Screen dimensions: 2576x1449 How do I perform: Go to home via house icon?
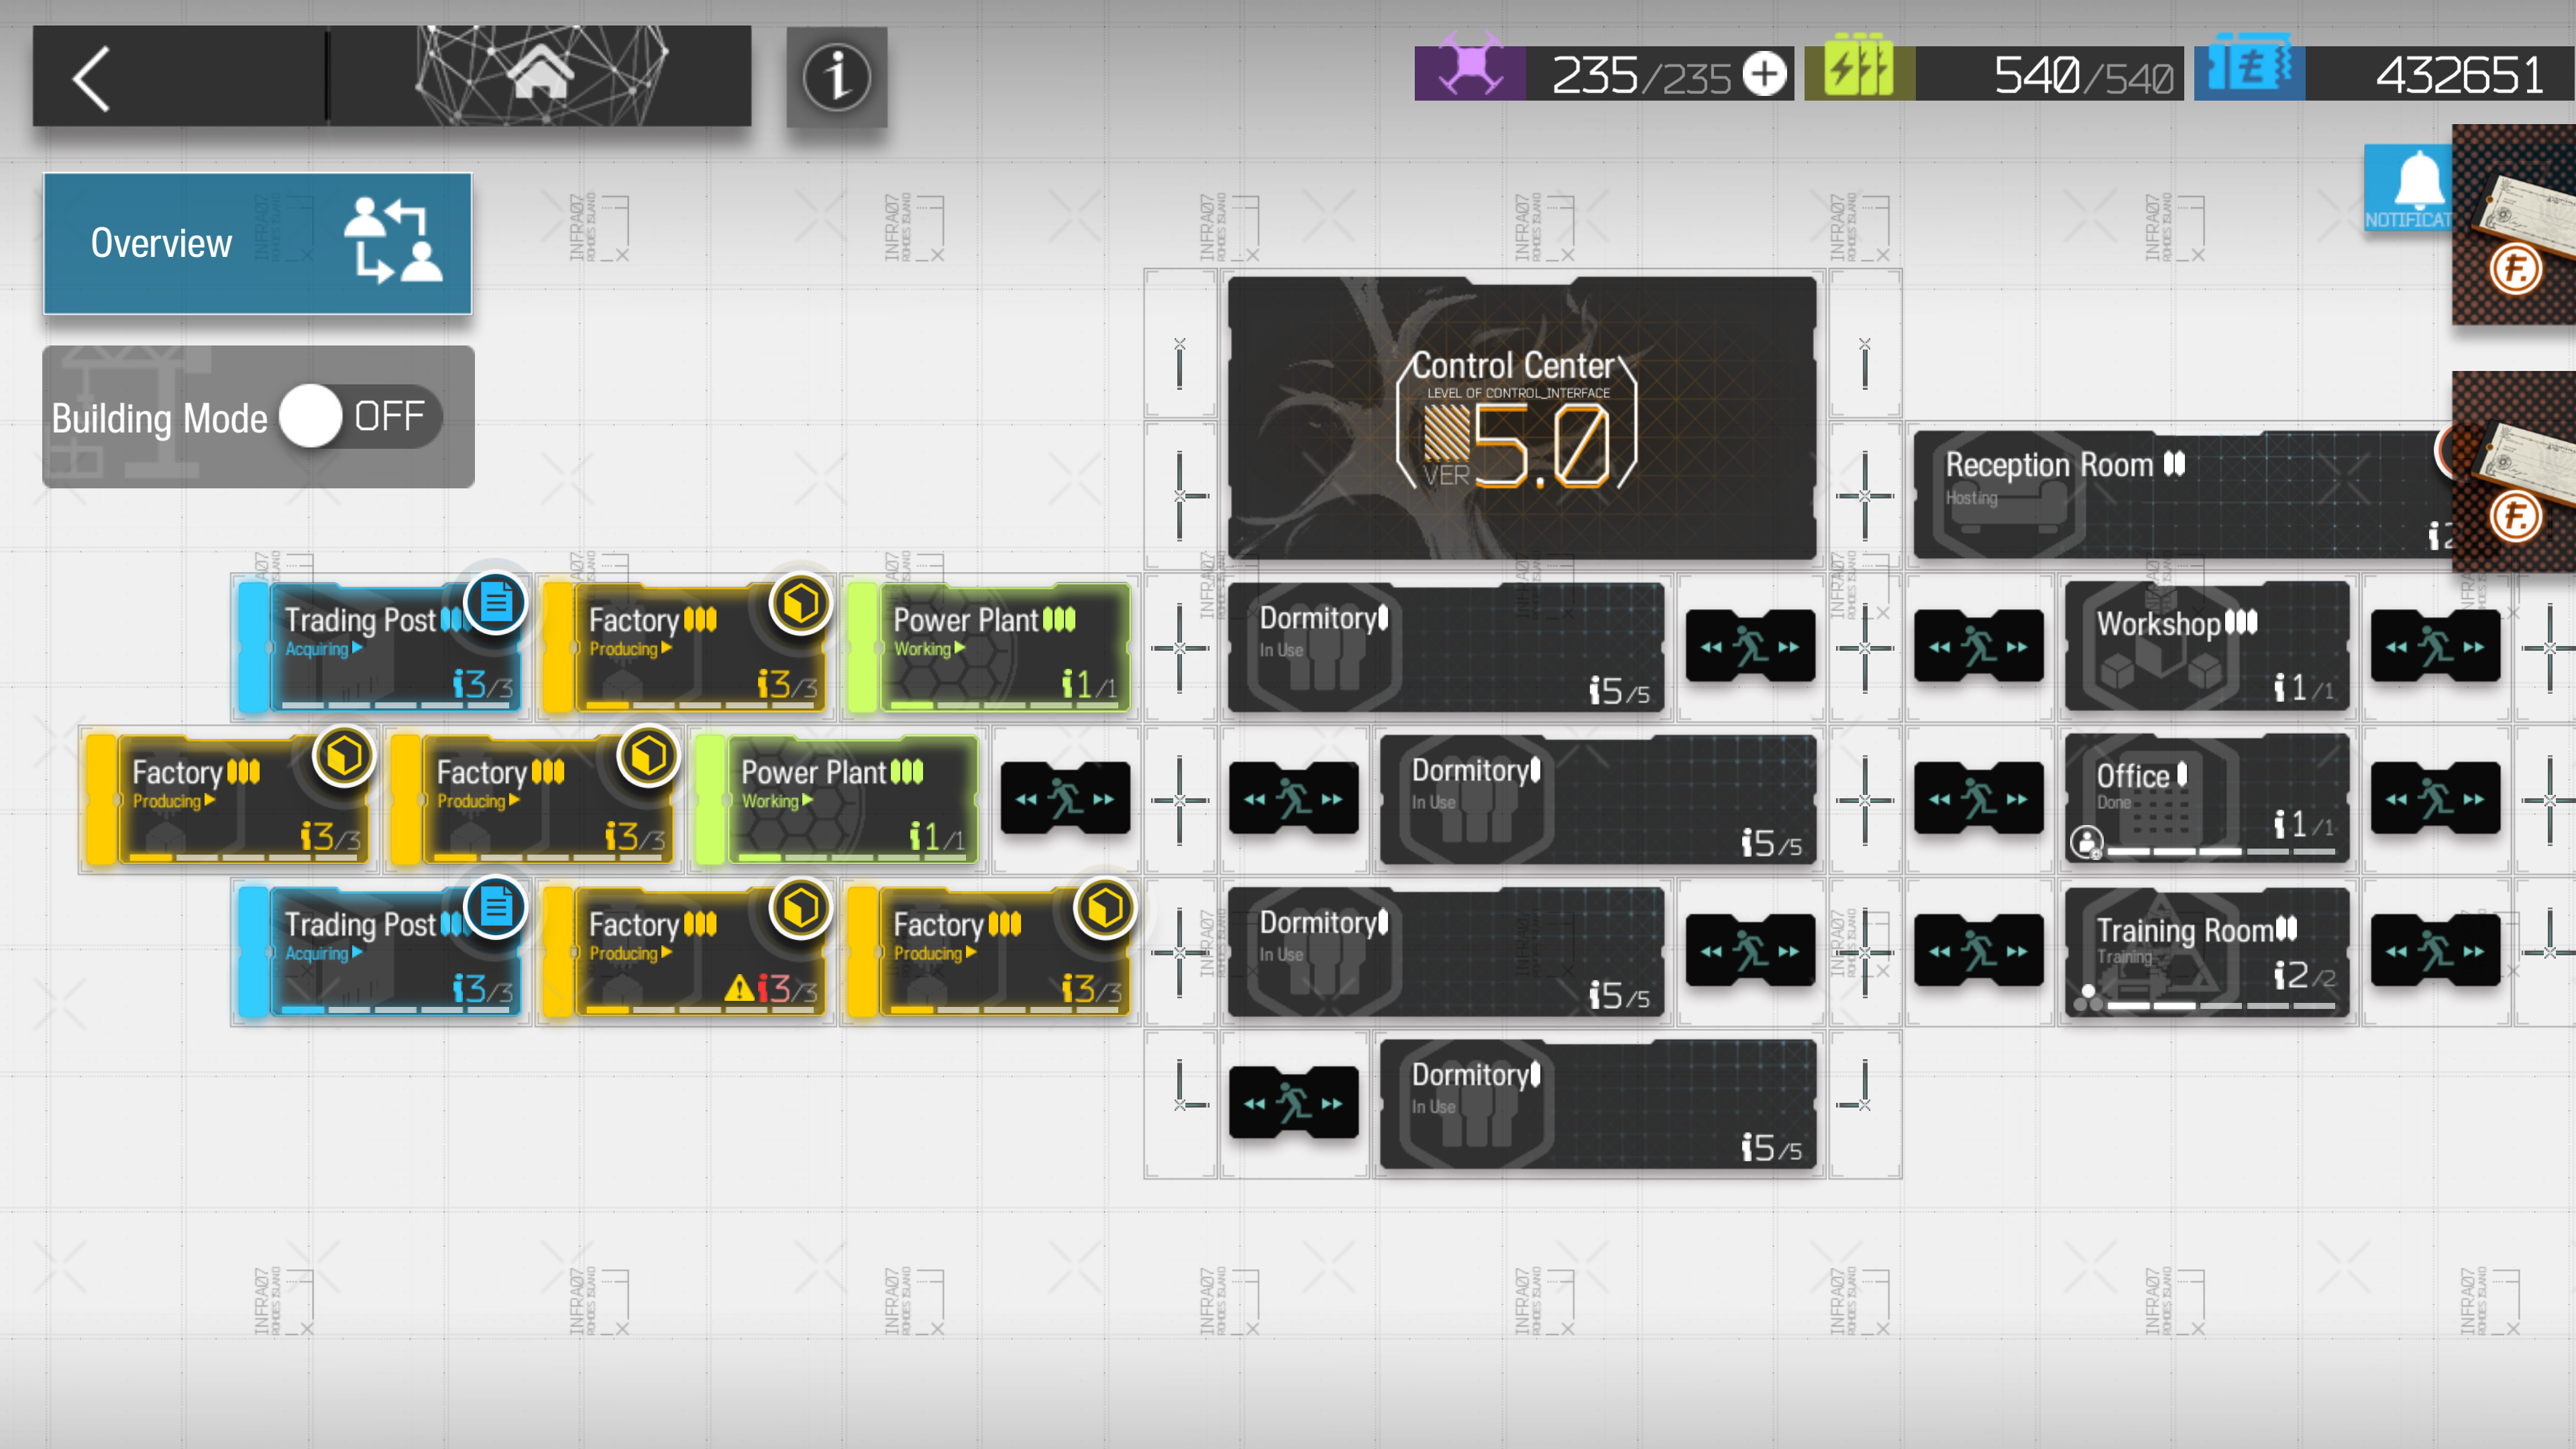coord(541,75)
